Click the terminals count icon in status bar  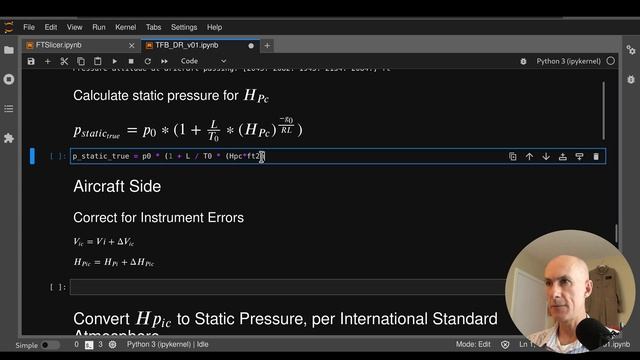(x=89, y=345)
